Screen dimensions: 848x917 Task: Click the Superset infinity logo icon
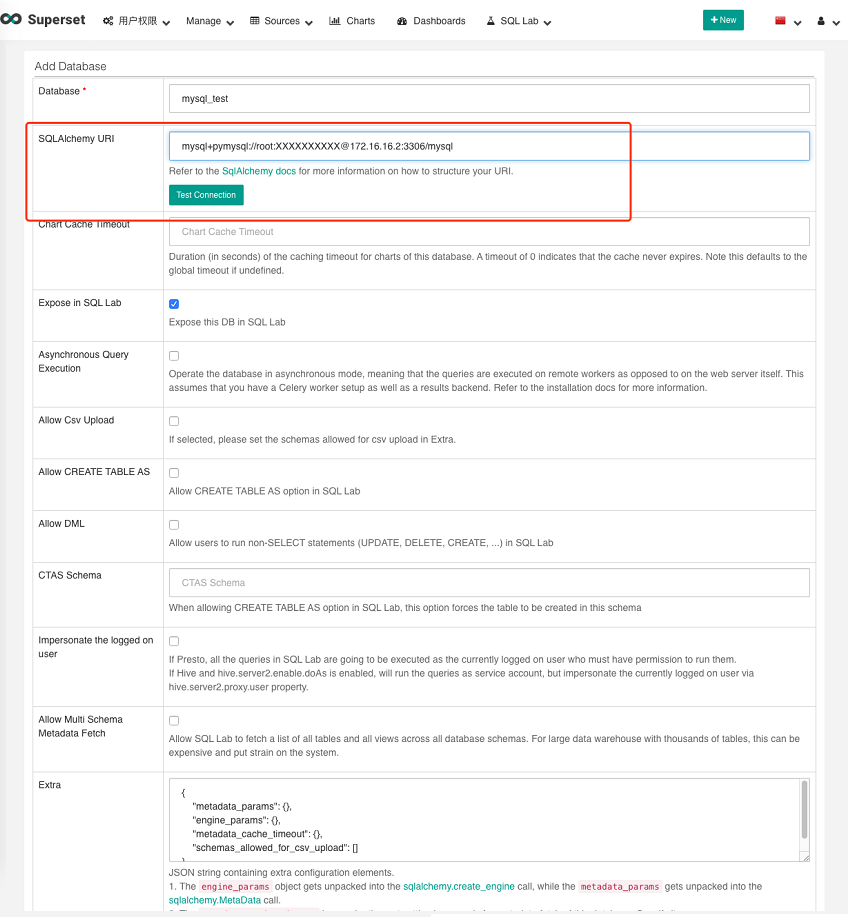tap(11, 19)
